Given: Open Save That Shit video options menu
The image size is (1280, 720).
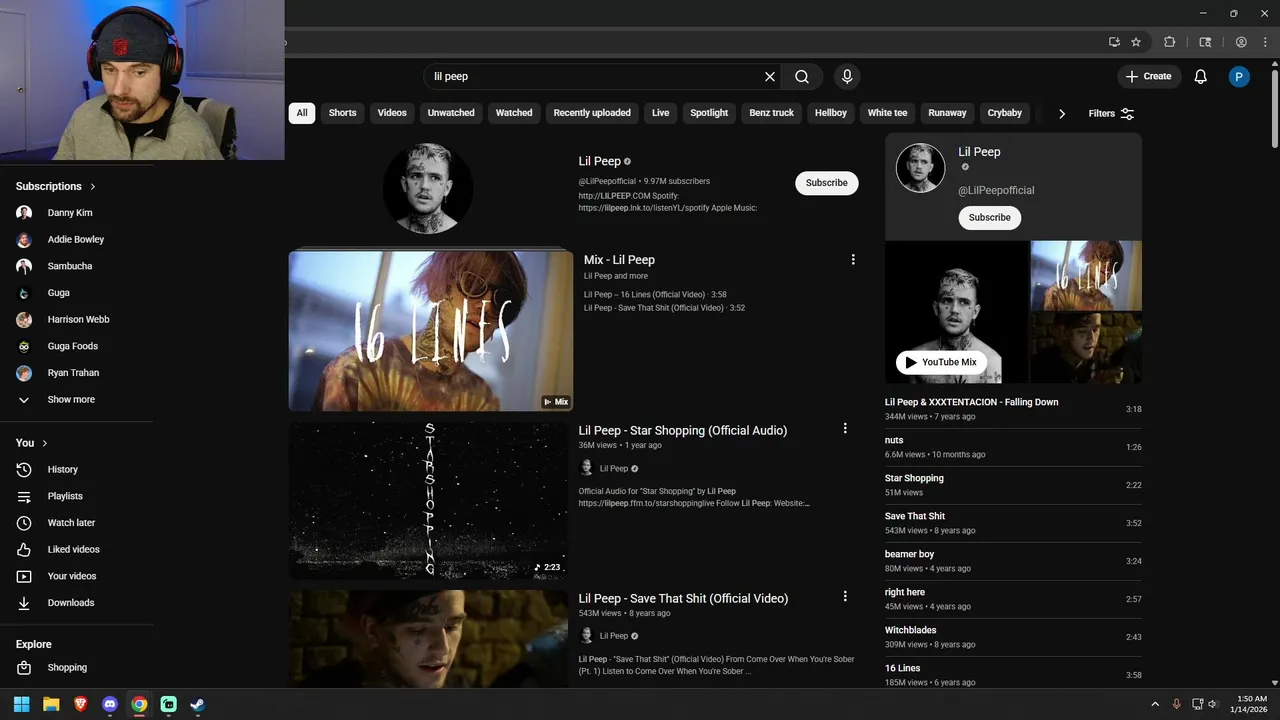Looking at the screenshot, I should 845,596.
